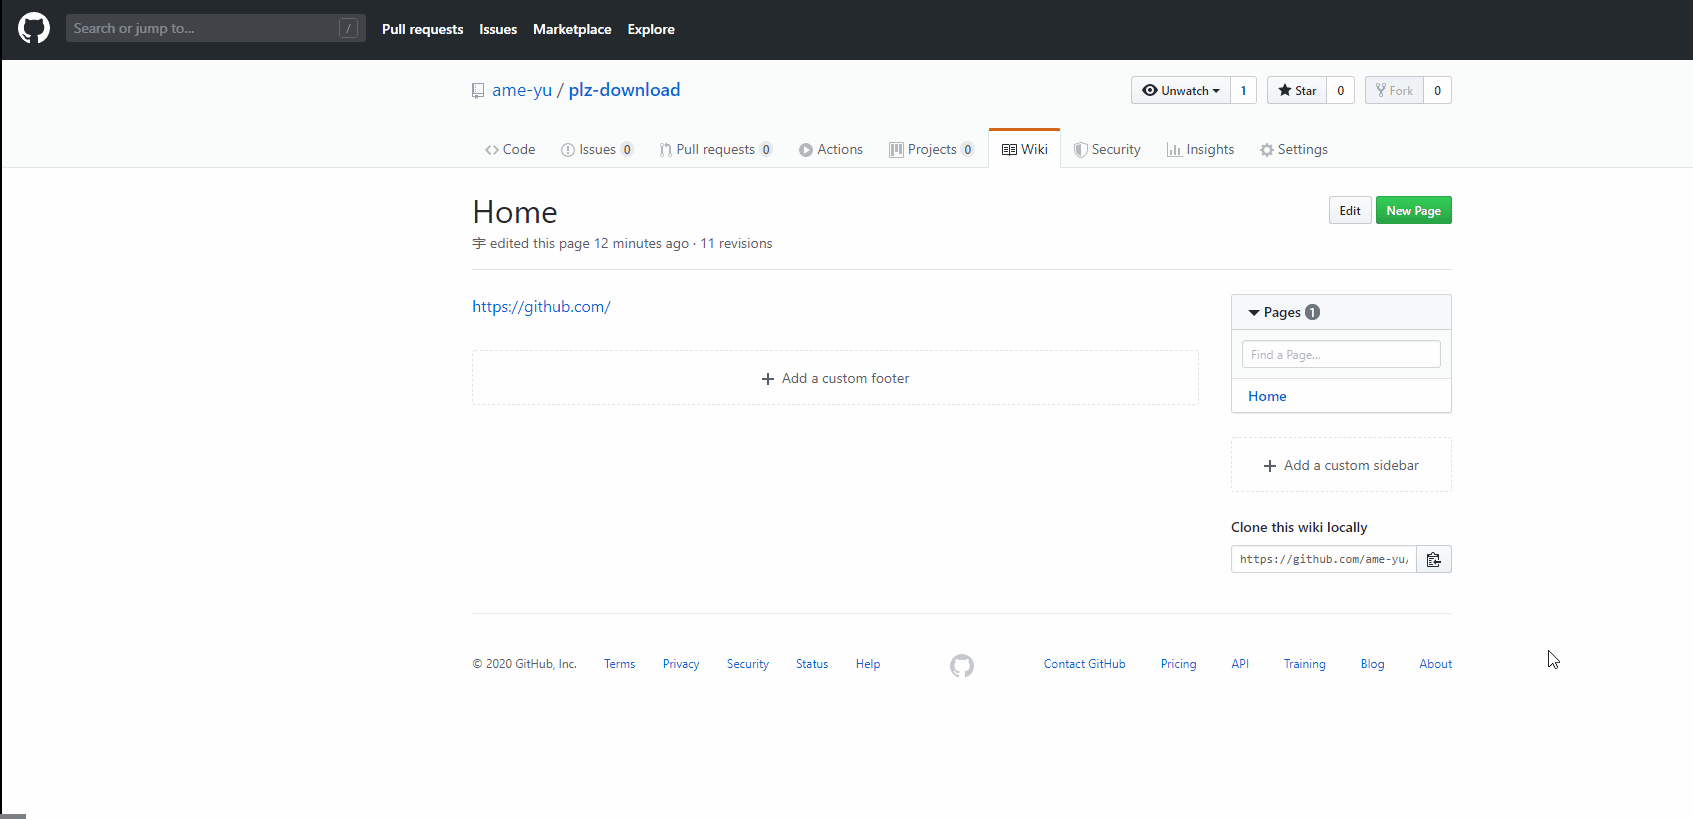
Task: Open the About footer link
Action: 1435,664
